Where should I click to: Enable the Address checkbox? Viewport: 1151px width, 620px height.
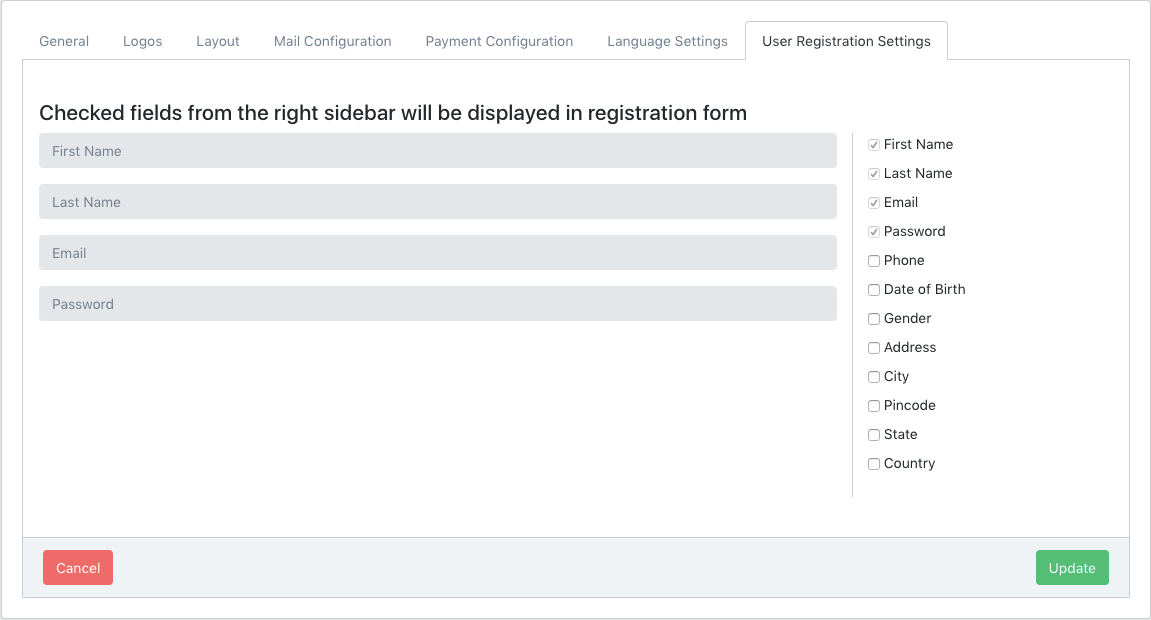coord(874,348)
